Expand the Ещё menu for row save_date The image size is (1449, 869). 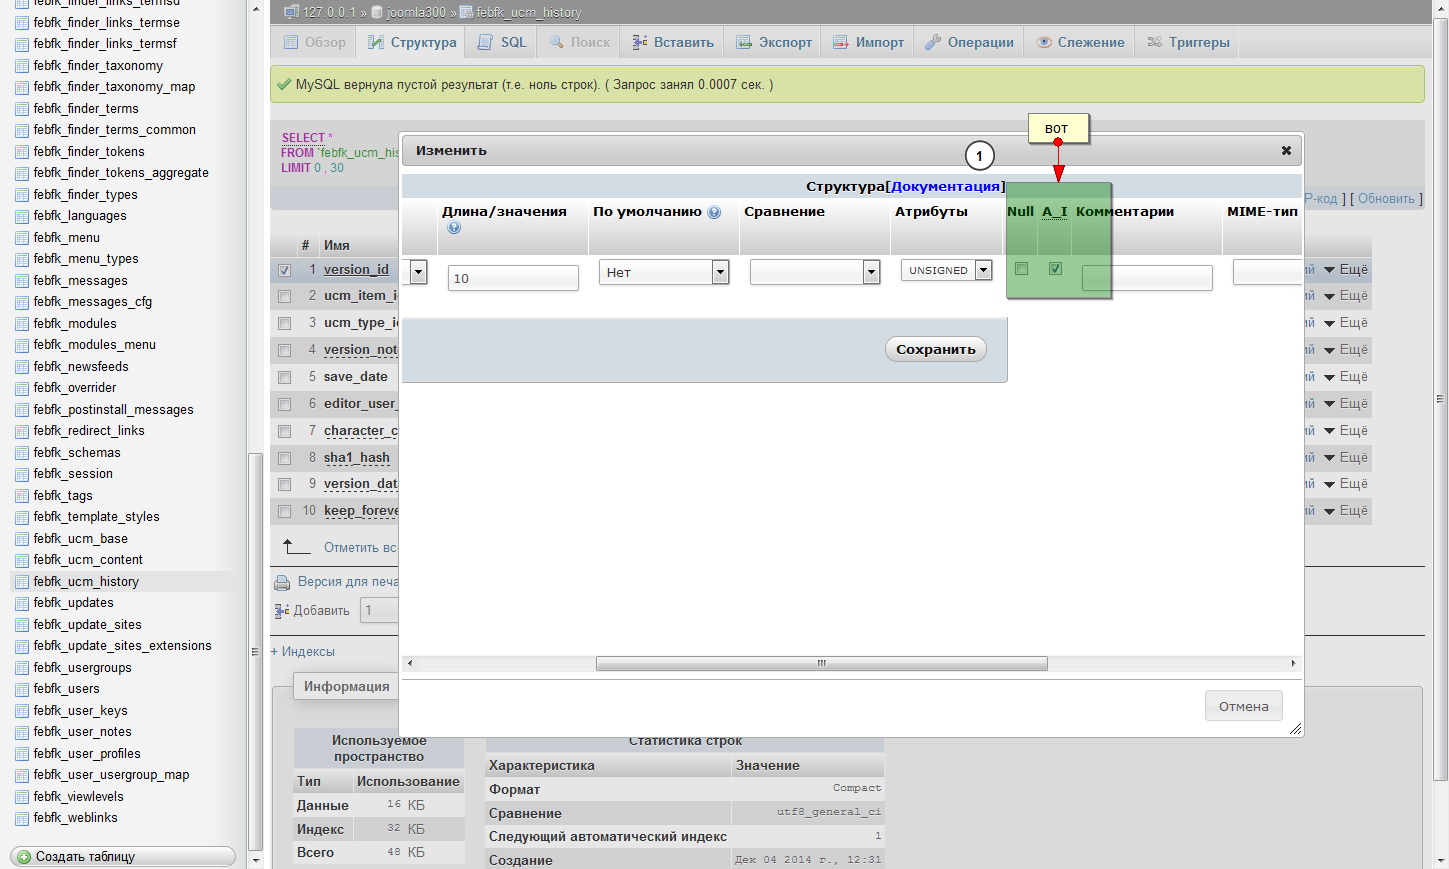click(1346, 377)
